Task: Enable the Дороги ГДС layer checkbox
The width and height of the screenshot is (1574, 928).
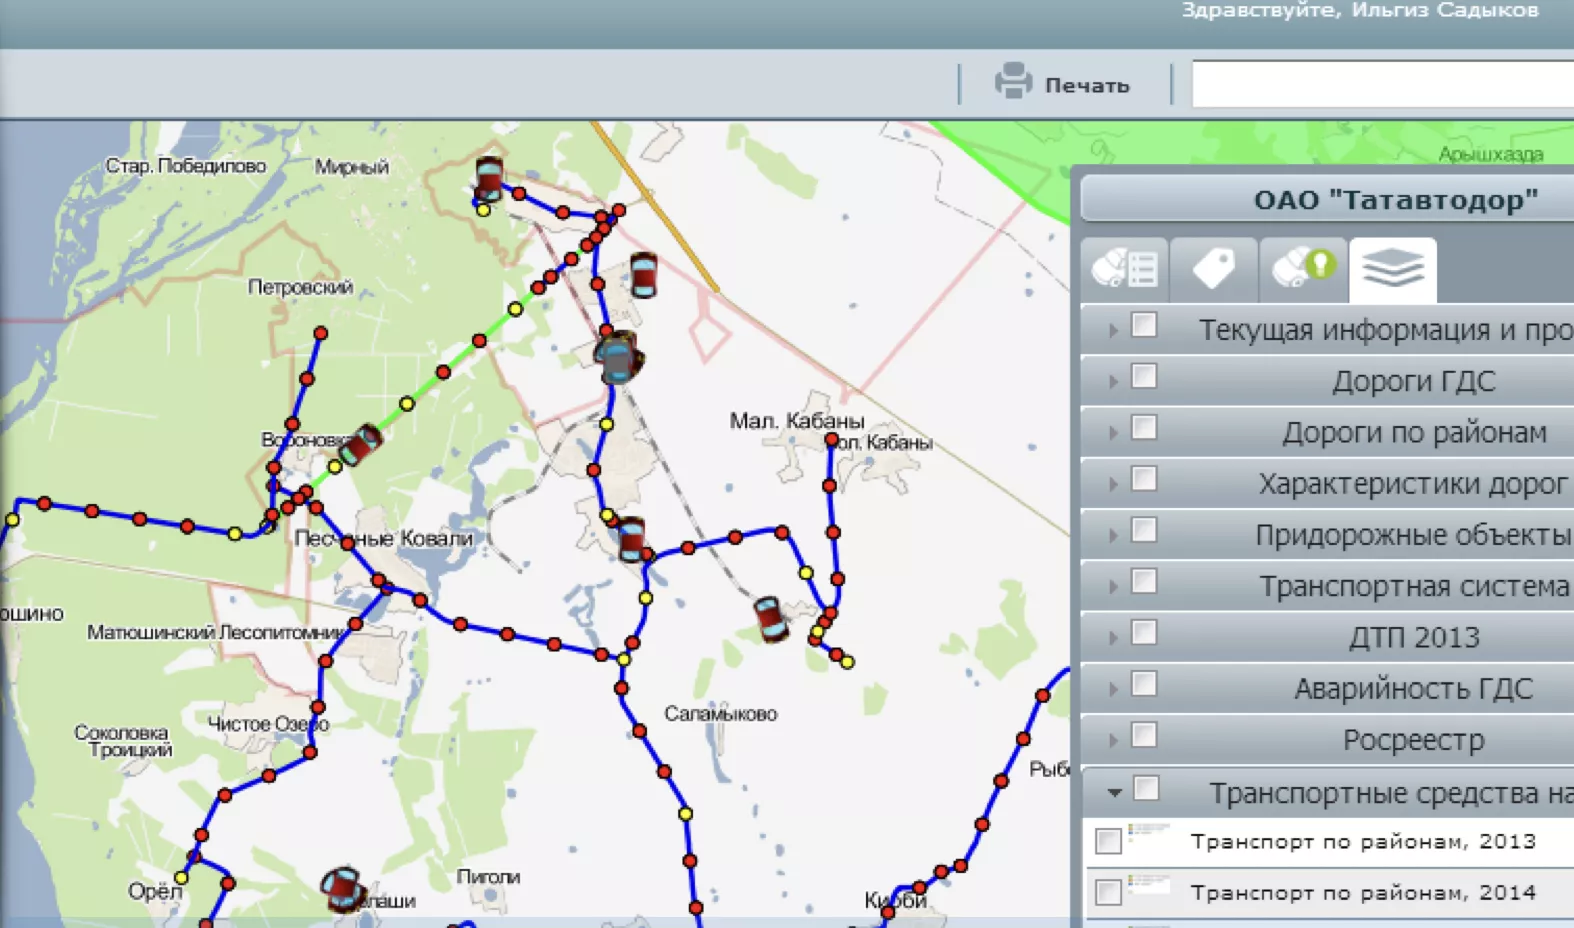Action: [x=1144, y=377]
